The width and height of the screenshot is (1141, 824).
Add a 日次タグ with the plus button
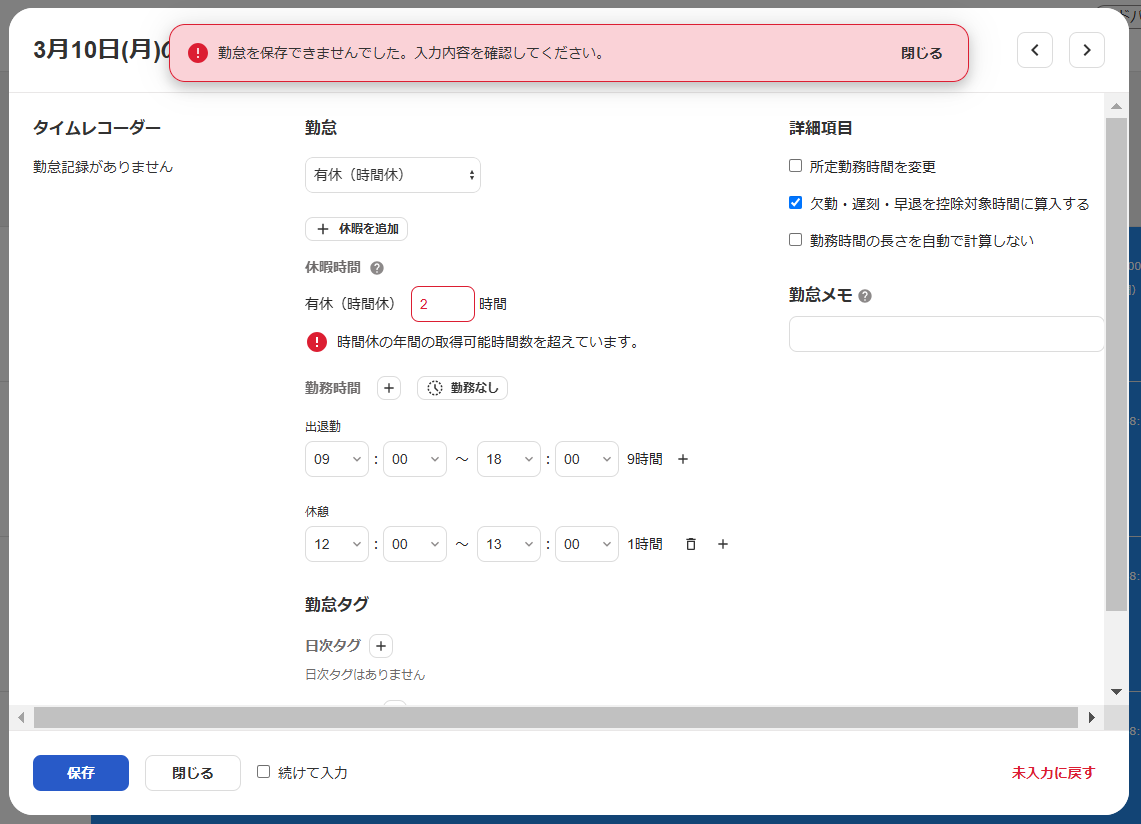click(x=381, y=646)
